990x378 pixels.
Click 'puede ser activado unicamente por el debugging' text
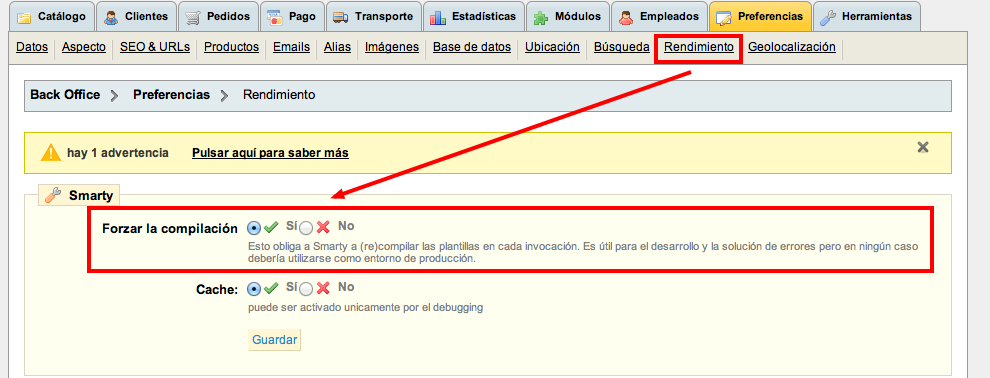point(366,308)
